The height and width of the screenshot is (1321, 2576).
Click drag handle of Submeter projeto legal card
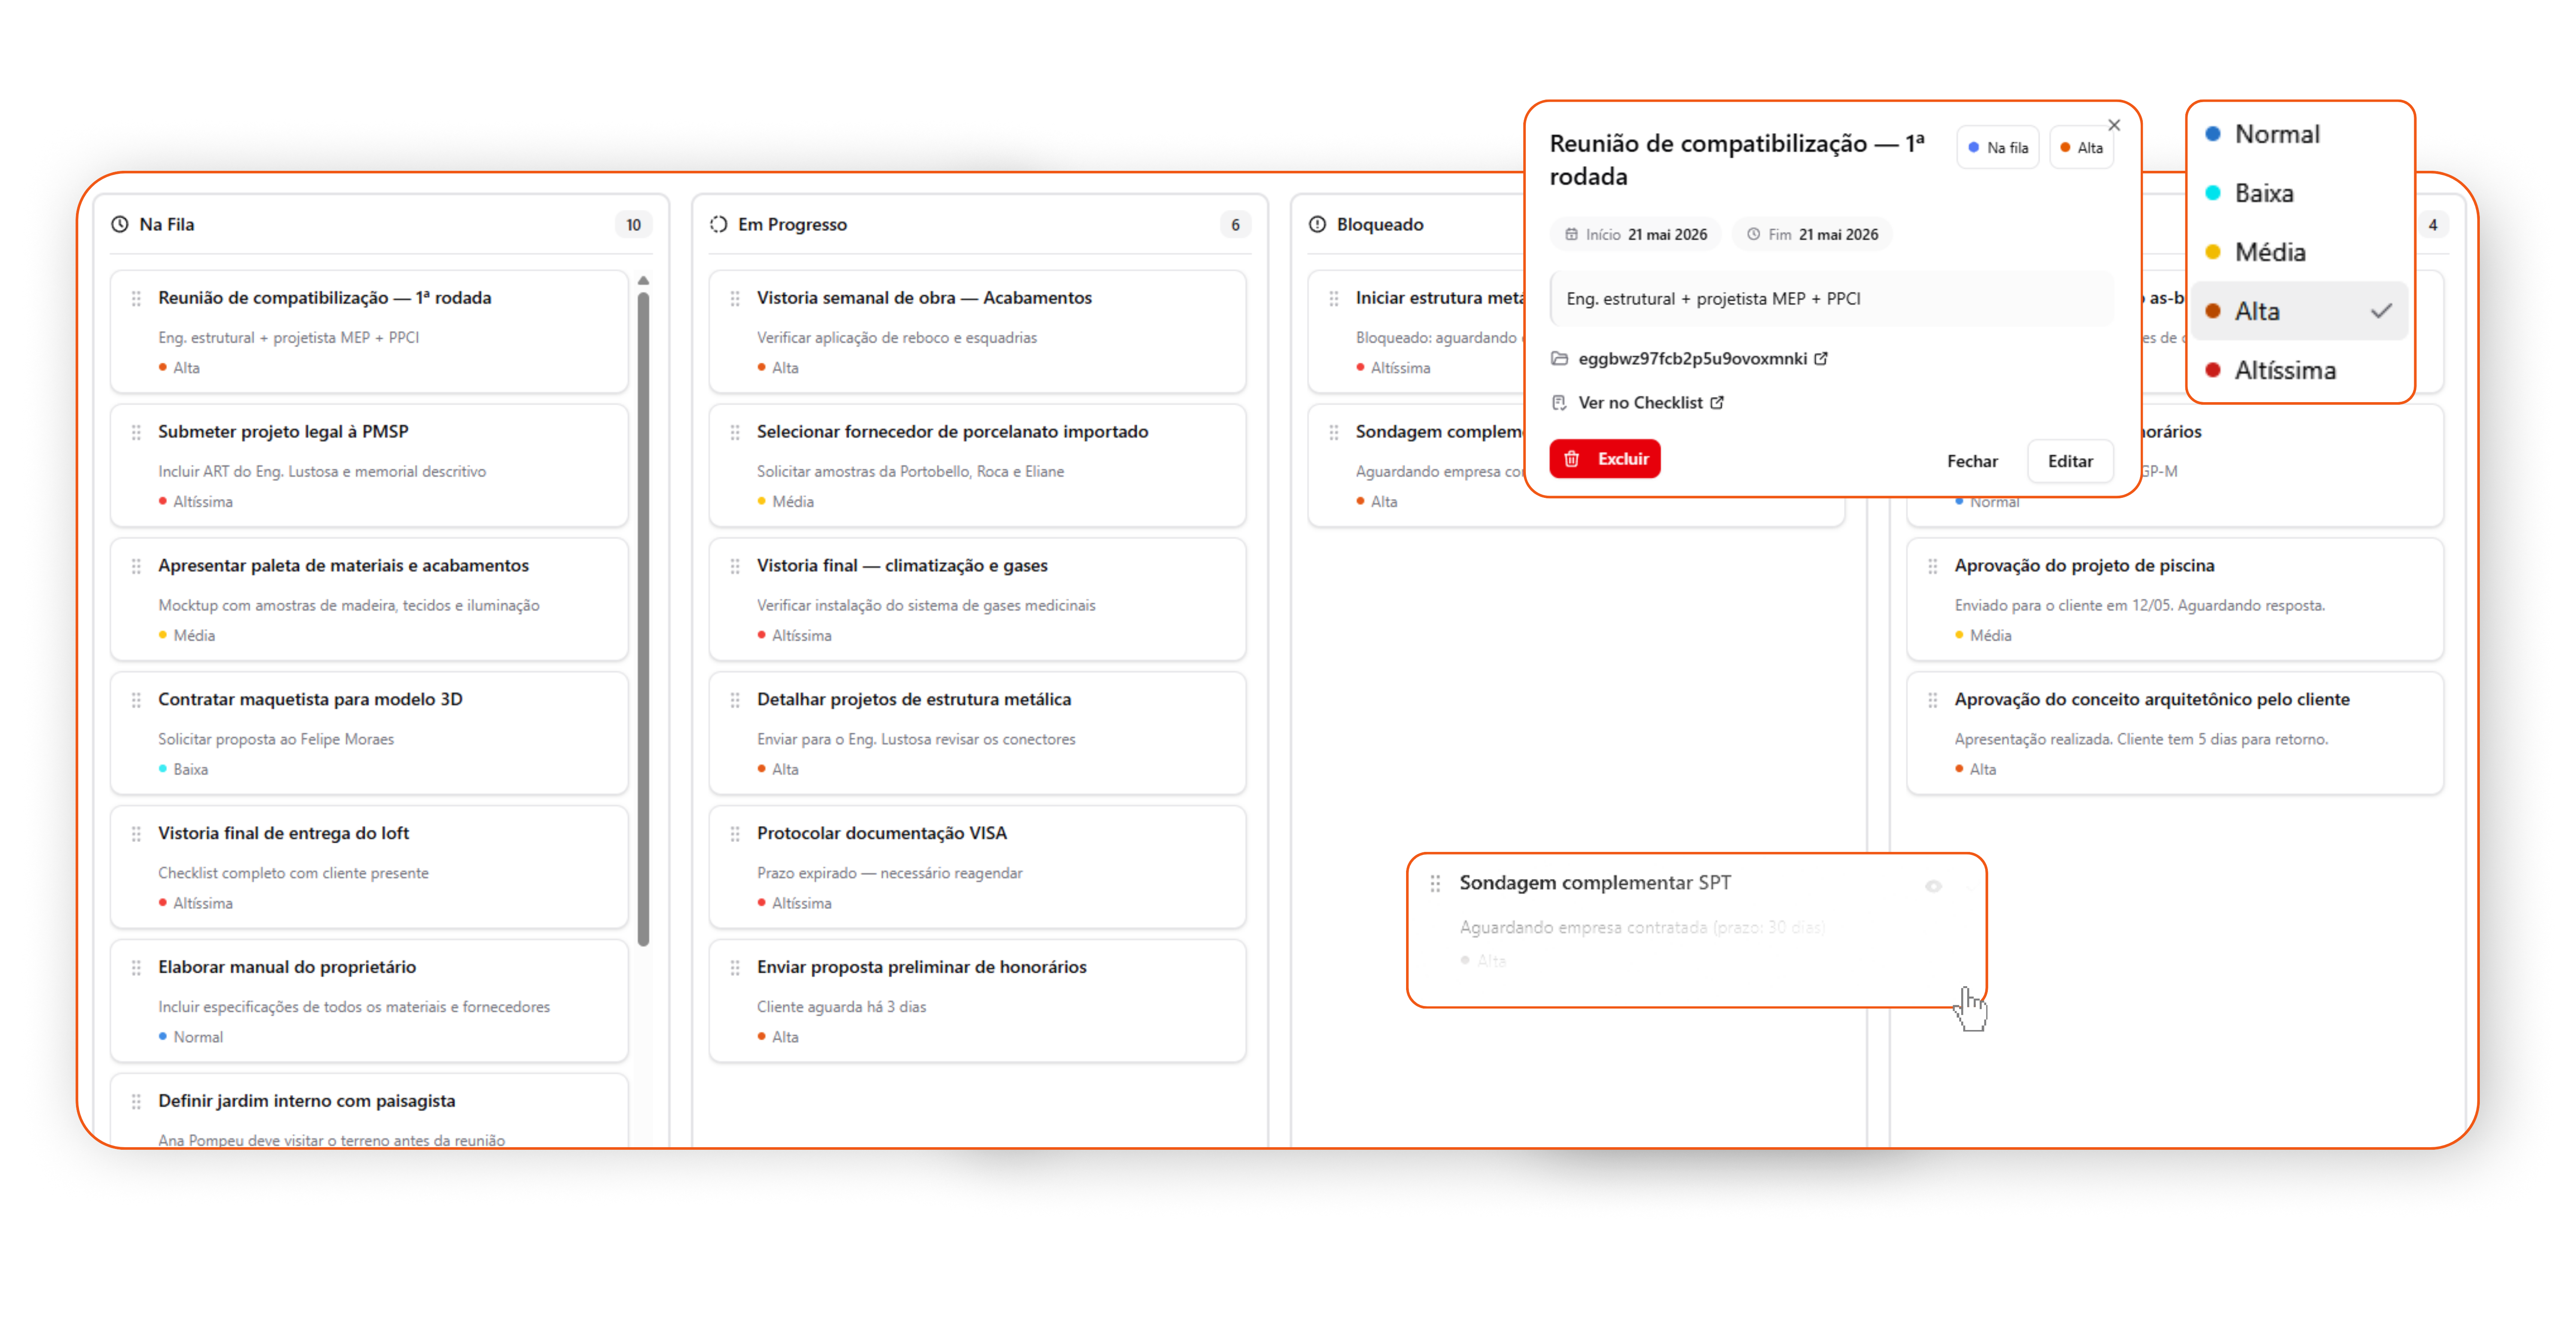pos(136,432)
